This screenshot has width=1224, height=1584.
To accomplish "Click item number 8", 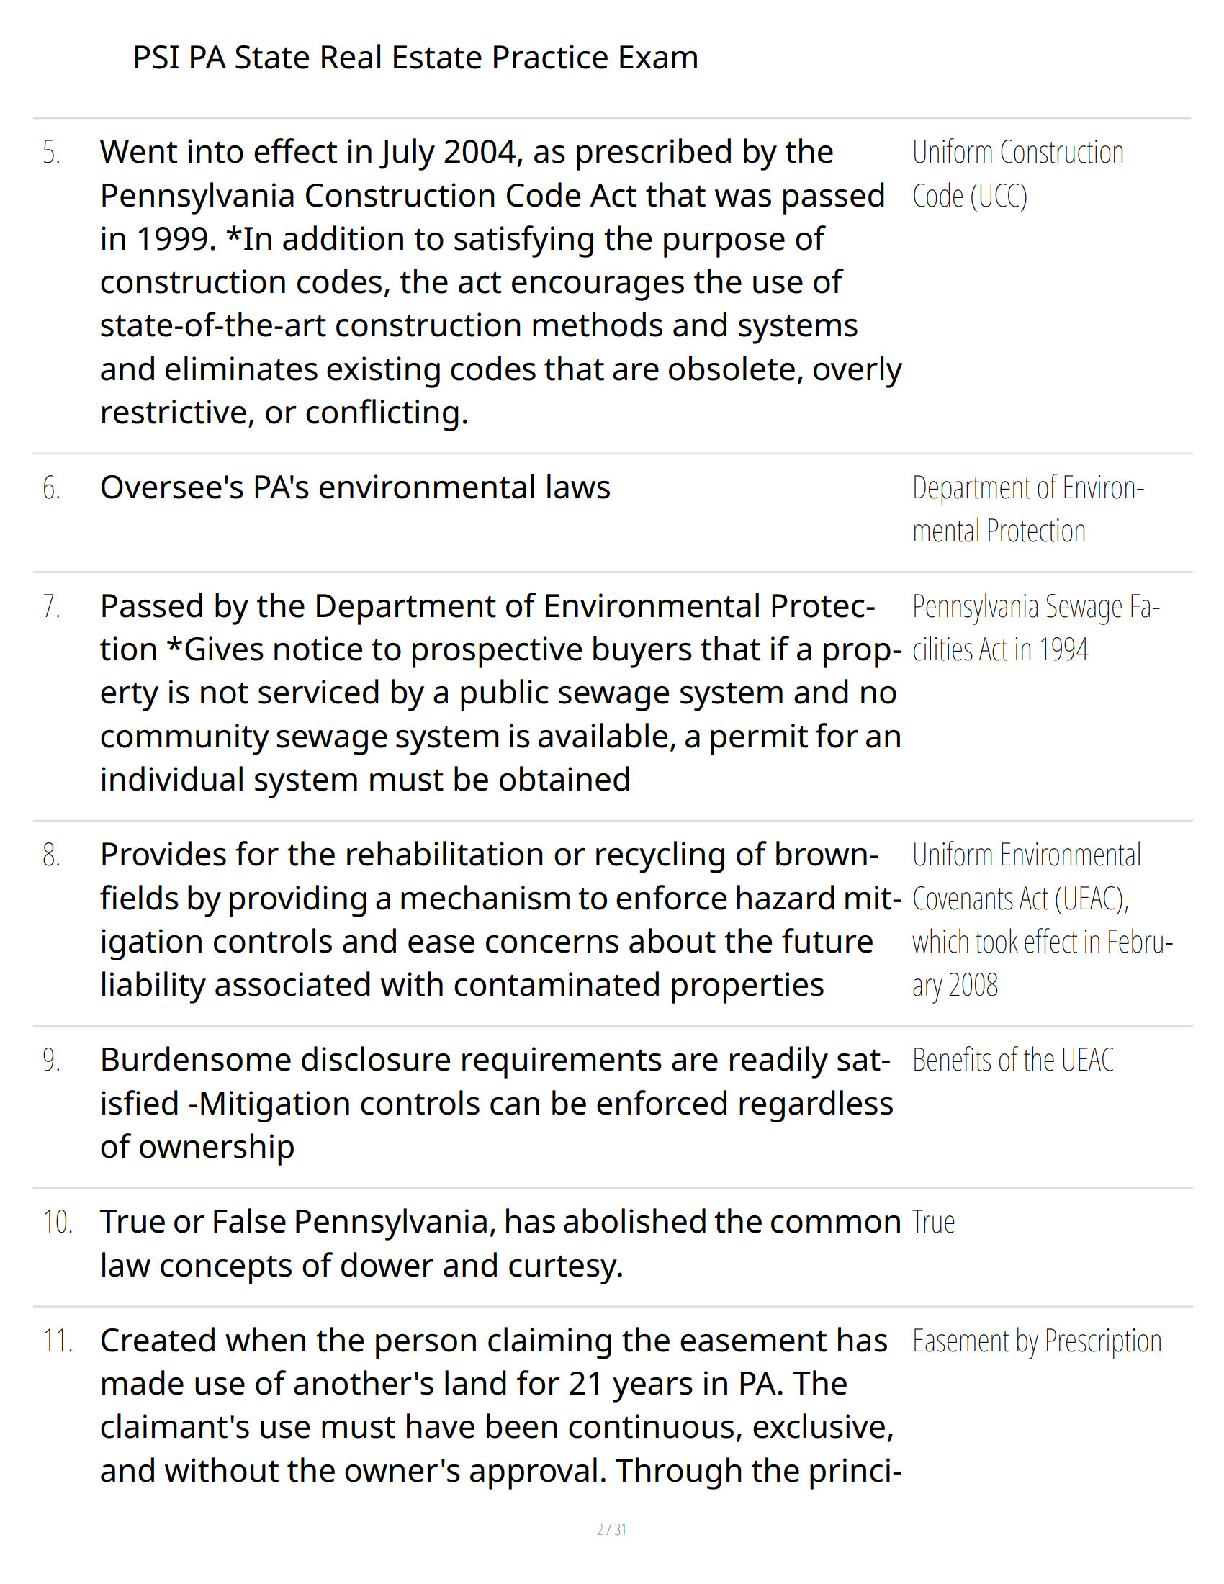I will tap(51, 856).
